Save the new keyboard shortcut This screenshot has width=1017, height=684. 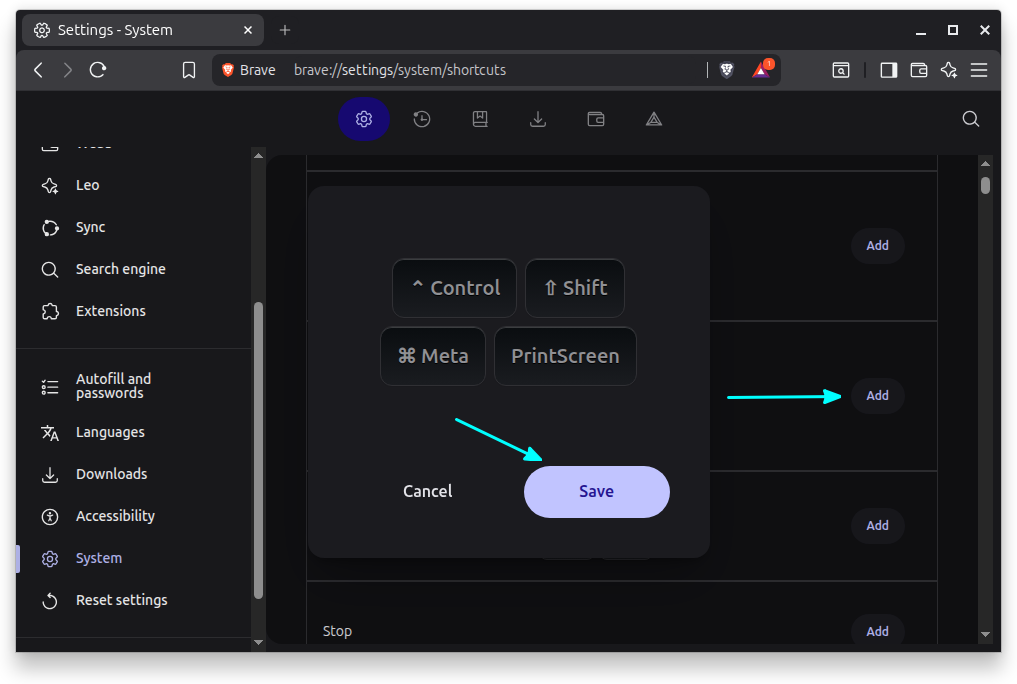pos(596,492)
